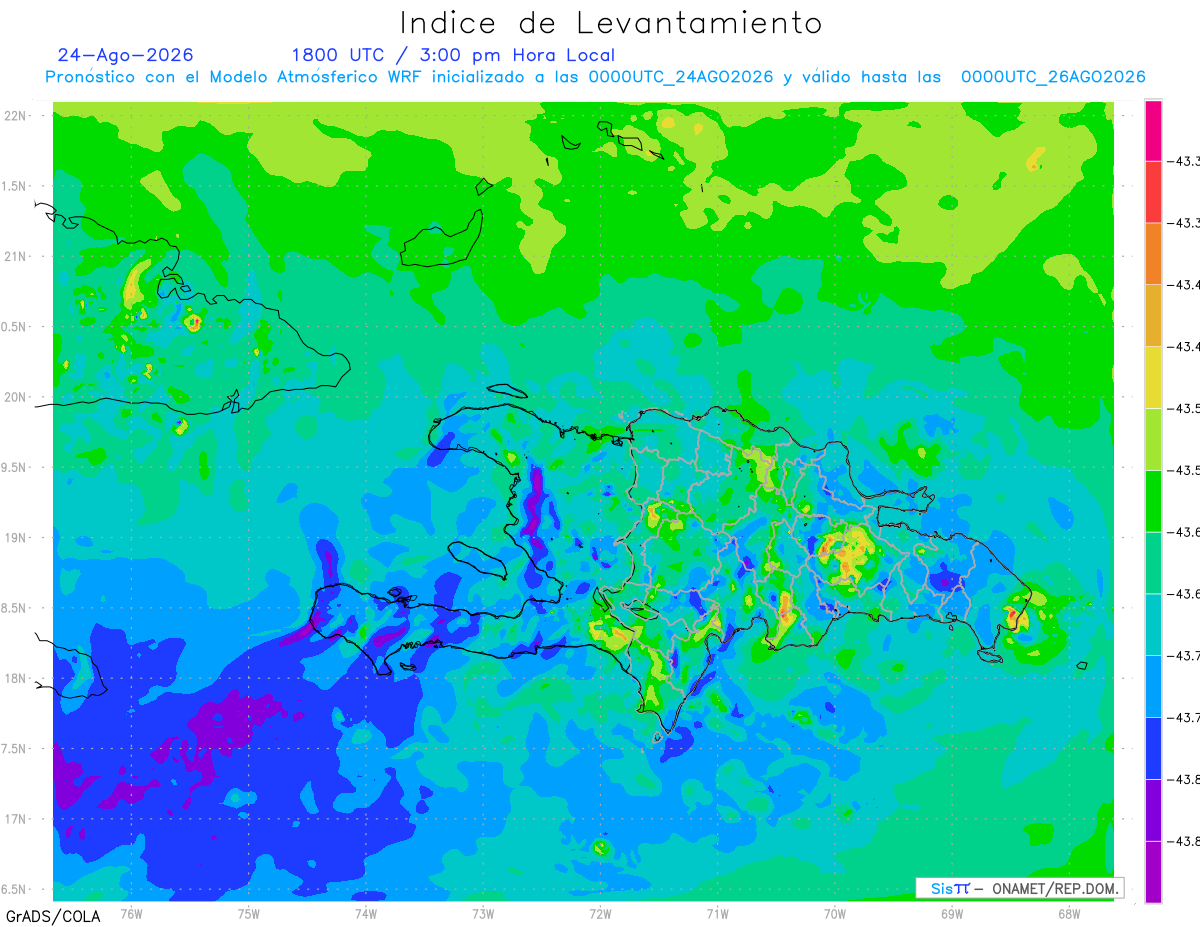Select the date '24-Ago-2026' in the header
The image size is (1200, 927).
pyautogui.click(x=125, y=55)
